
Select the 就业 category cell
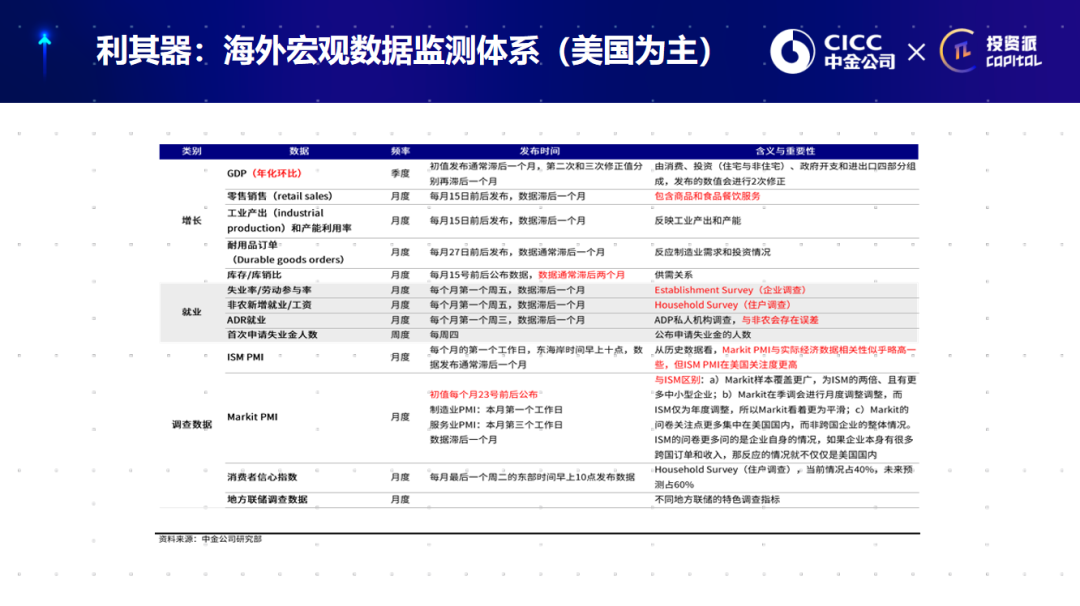click(x=191, y=312)
